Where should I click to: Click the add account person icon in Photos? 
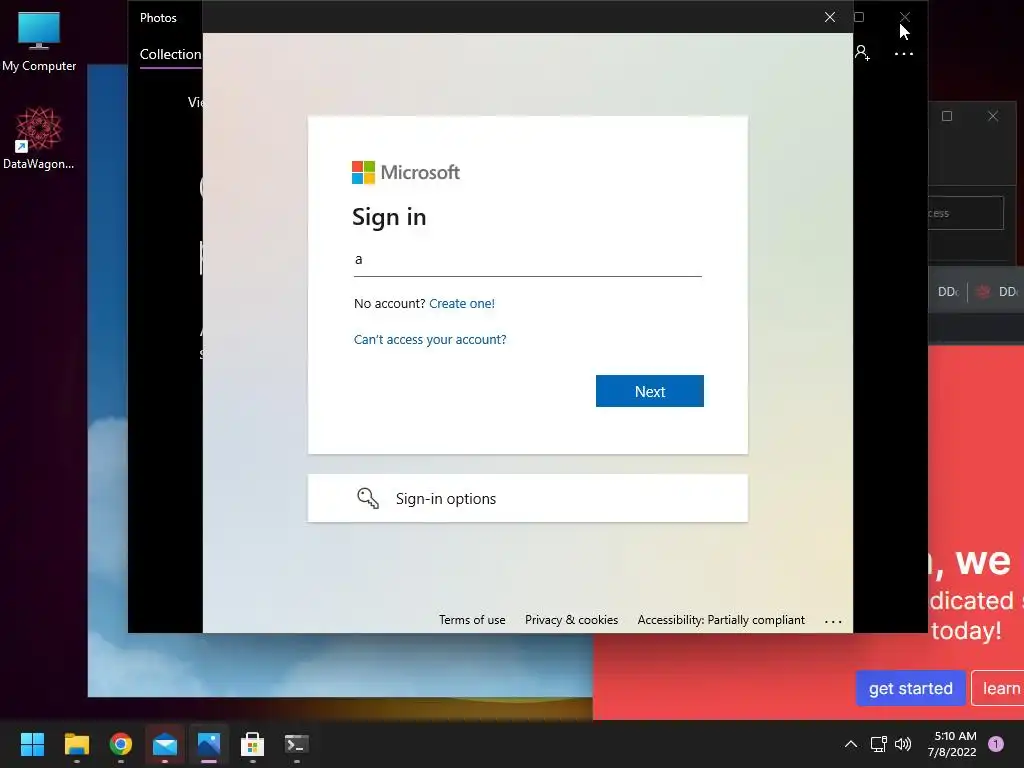coord(863,54)
